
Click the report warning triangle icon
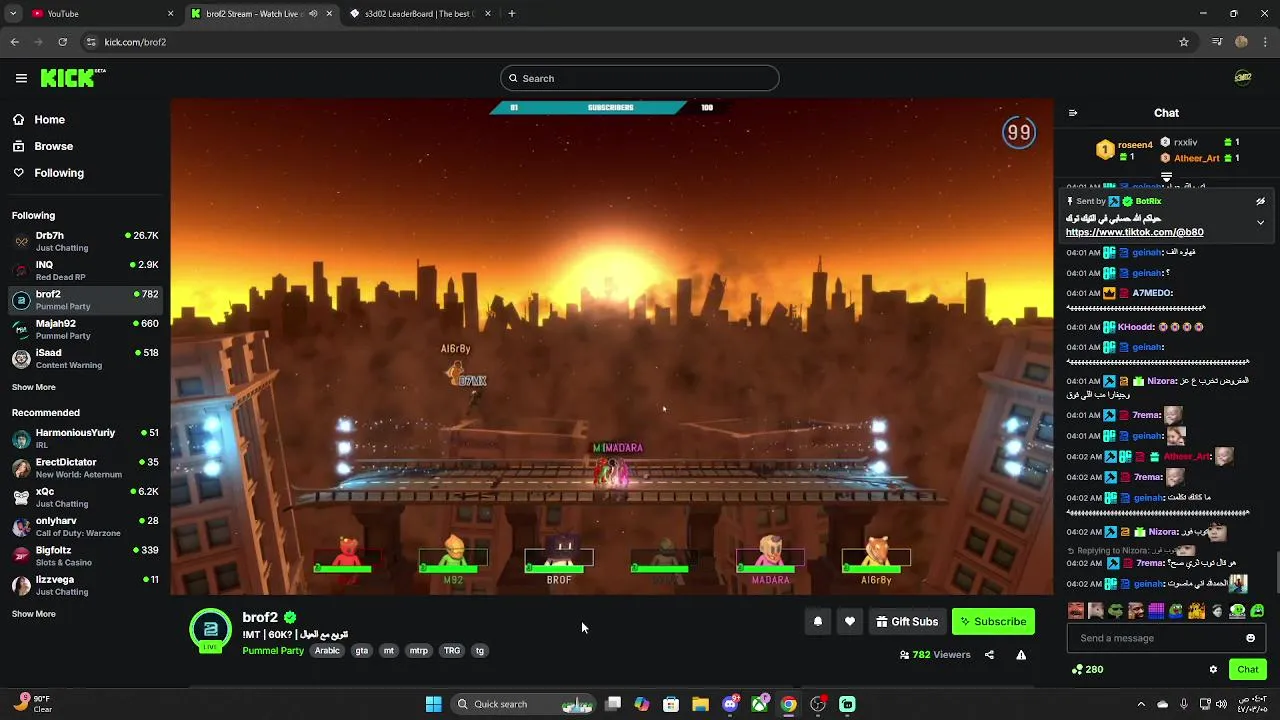pos(1021,655)
